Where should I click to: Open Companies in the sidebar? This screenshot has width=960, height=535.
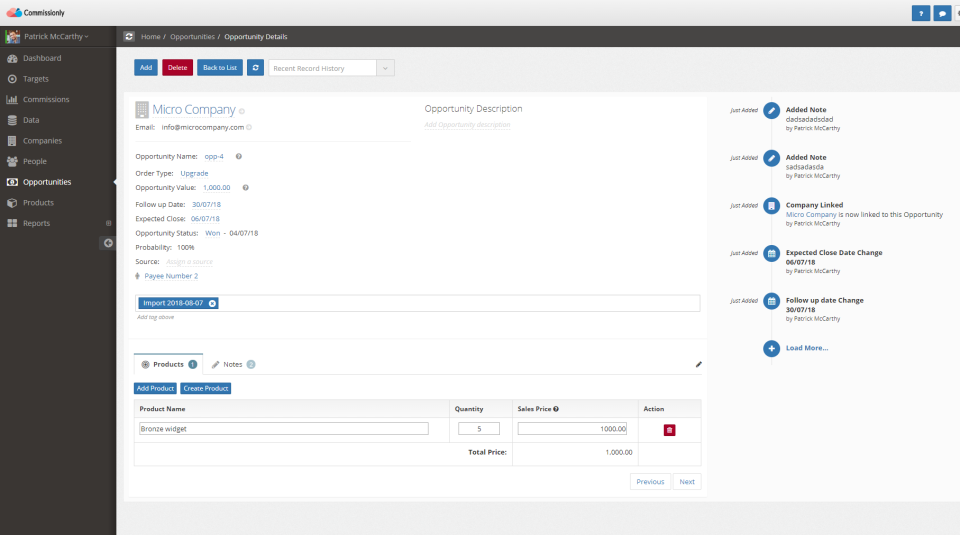pos(42,141)
